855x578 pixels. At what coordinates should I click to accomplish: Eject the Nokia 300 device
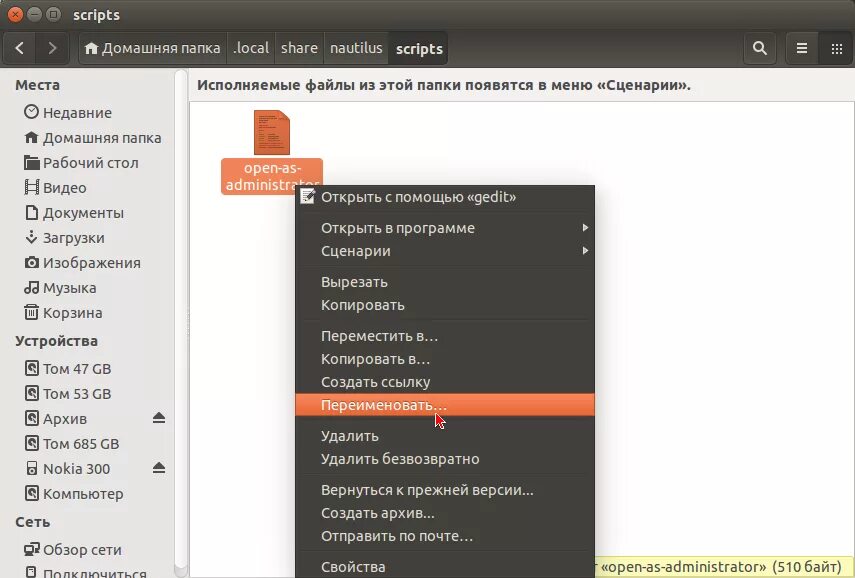(x=158, y=468)
